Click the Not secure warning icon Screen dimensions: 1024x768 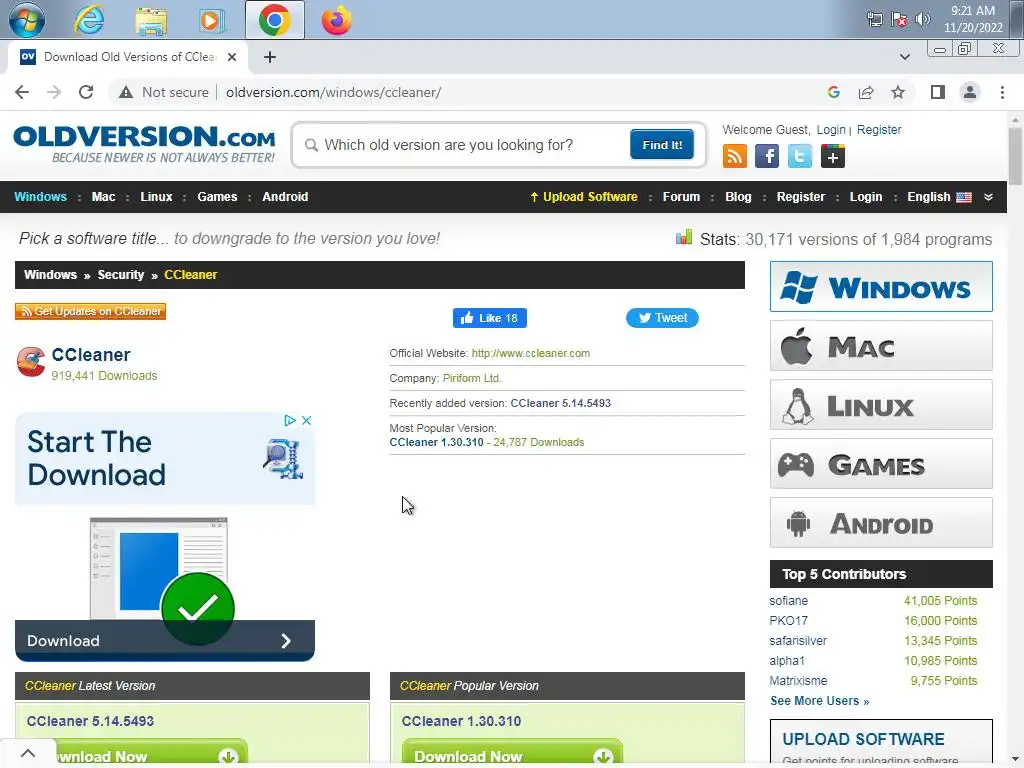[x=126, y=92]
